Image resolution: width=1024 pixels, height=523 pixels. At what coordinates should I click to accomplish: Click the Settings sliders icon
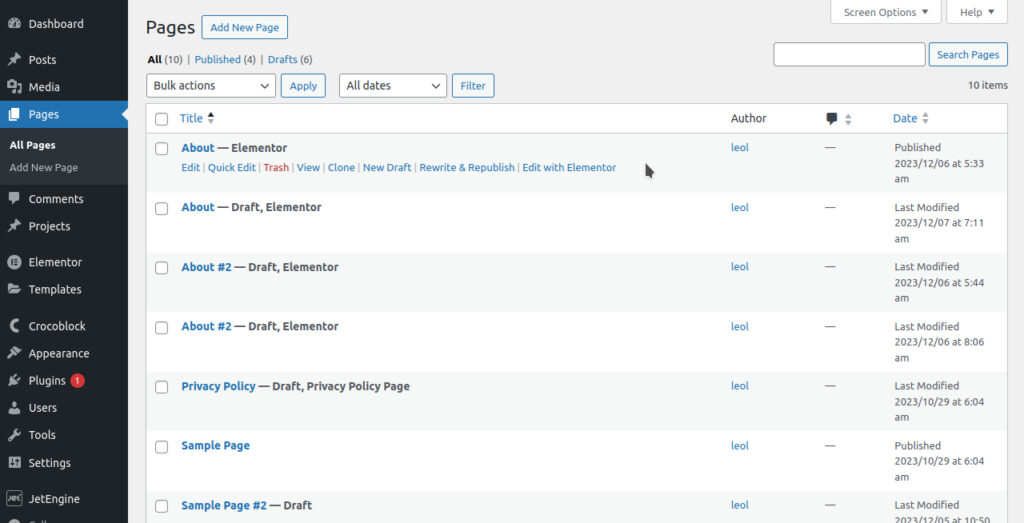14,462
